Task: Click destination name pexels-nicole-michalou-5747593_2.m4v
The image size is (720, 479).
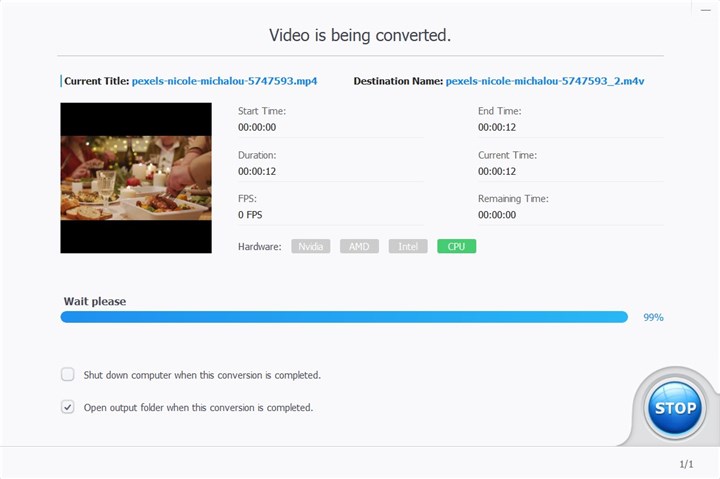Action: point(545,81)
